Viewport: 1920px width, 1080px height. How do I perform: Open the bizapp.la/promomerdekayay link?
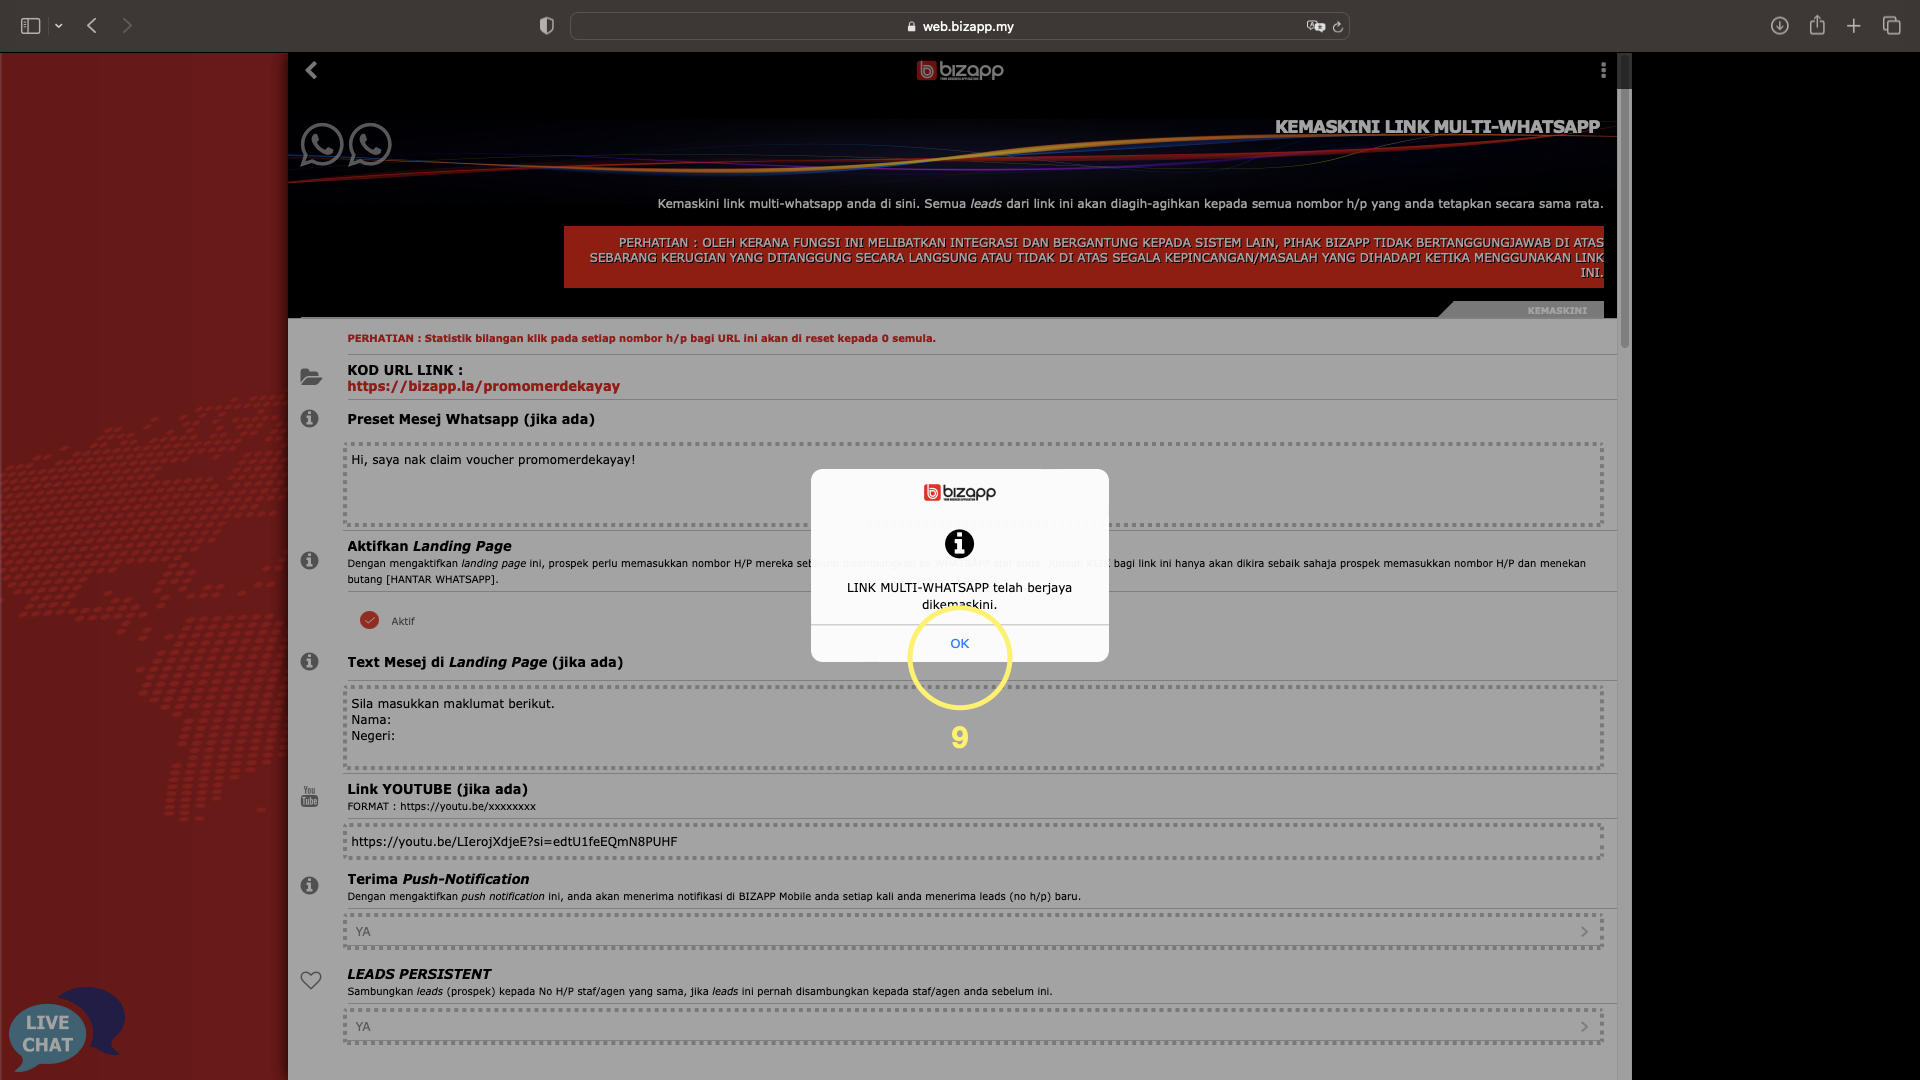(x=483, y=386)
